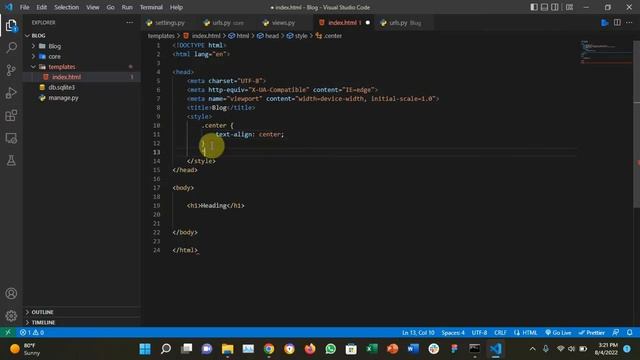Open editor more actions ellipsis

[x=629, y=23]
